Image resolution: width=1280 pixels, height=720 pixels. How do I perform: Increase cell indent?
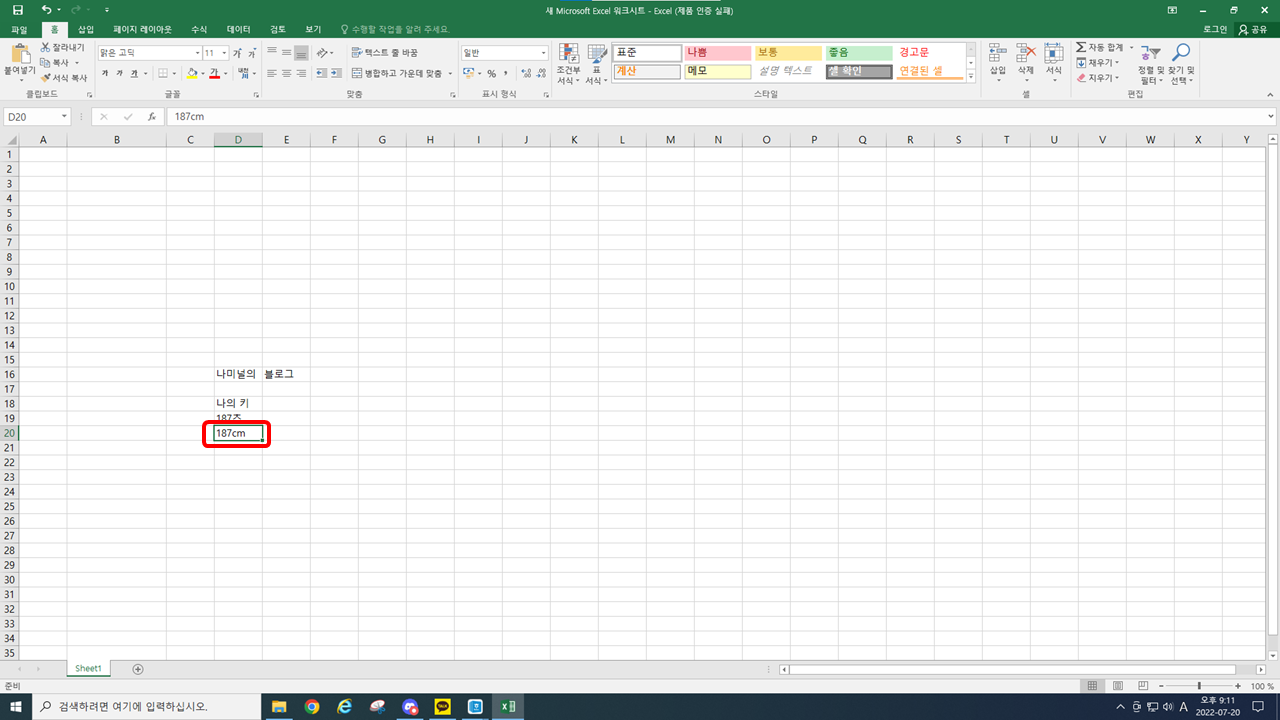(335, 73)
